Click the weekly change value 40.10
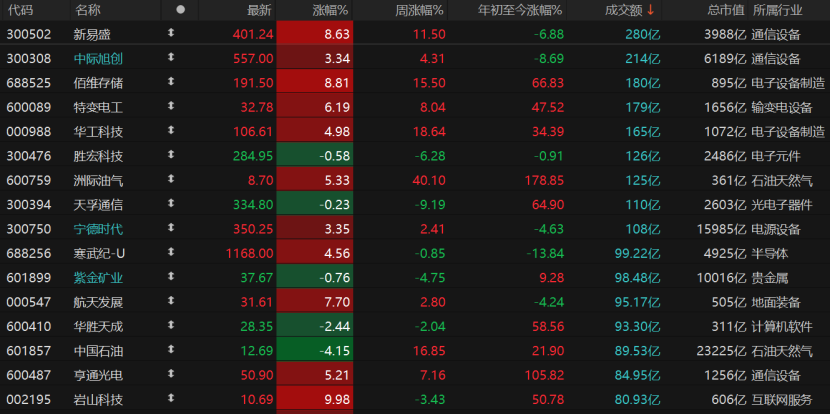This screenshot has height=414, width=830. tap(429, 181)
